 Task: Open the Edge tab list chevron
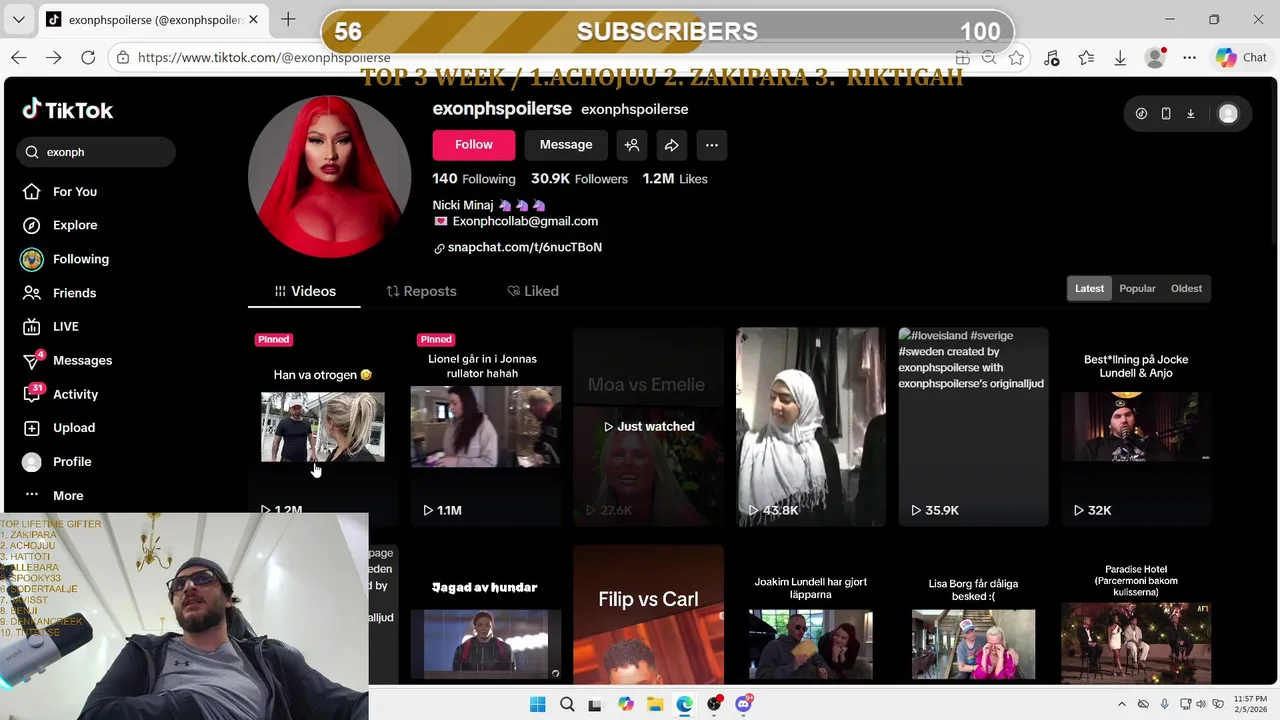(18, 19)
